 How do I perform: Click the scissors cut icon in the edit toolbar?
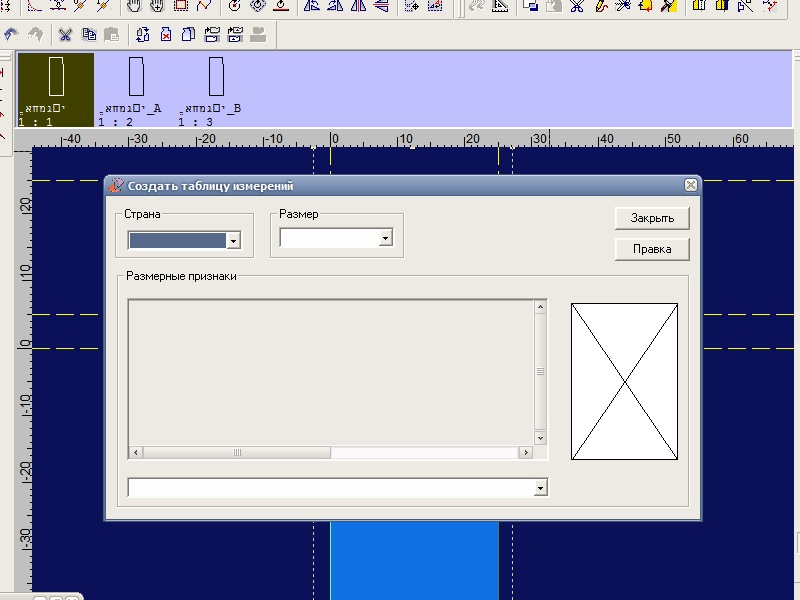65,35
